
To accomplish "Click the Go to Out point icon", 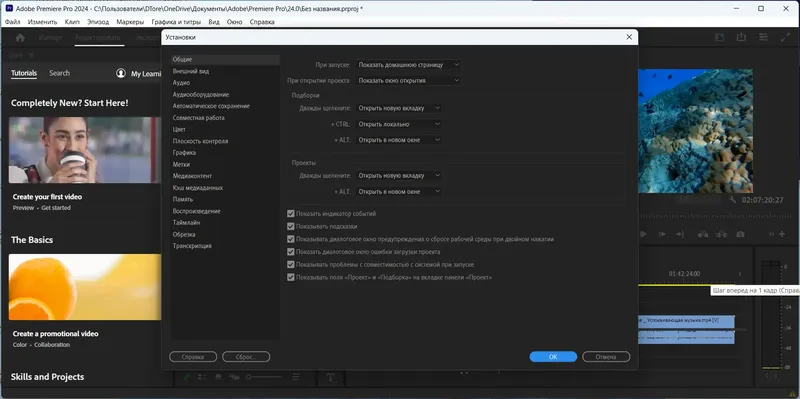I will pyautogui.click(x=680, y=234).
